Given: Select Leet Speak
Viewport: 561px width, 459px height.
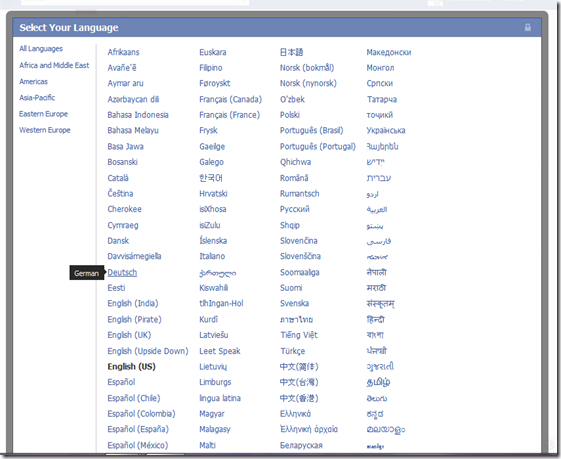Looking at the screenshot, I should pyautogui.click(x=220, y=351).
